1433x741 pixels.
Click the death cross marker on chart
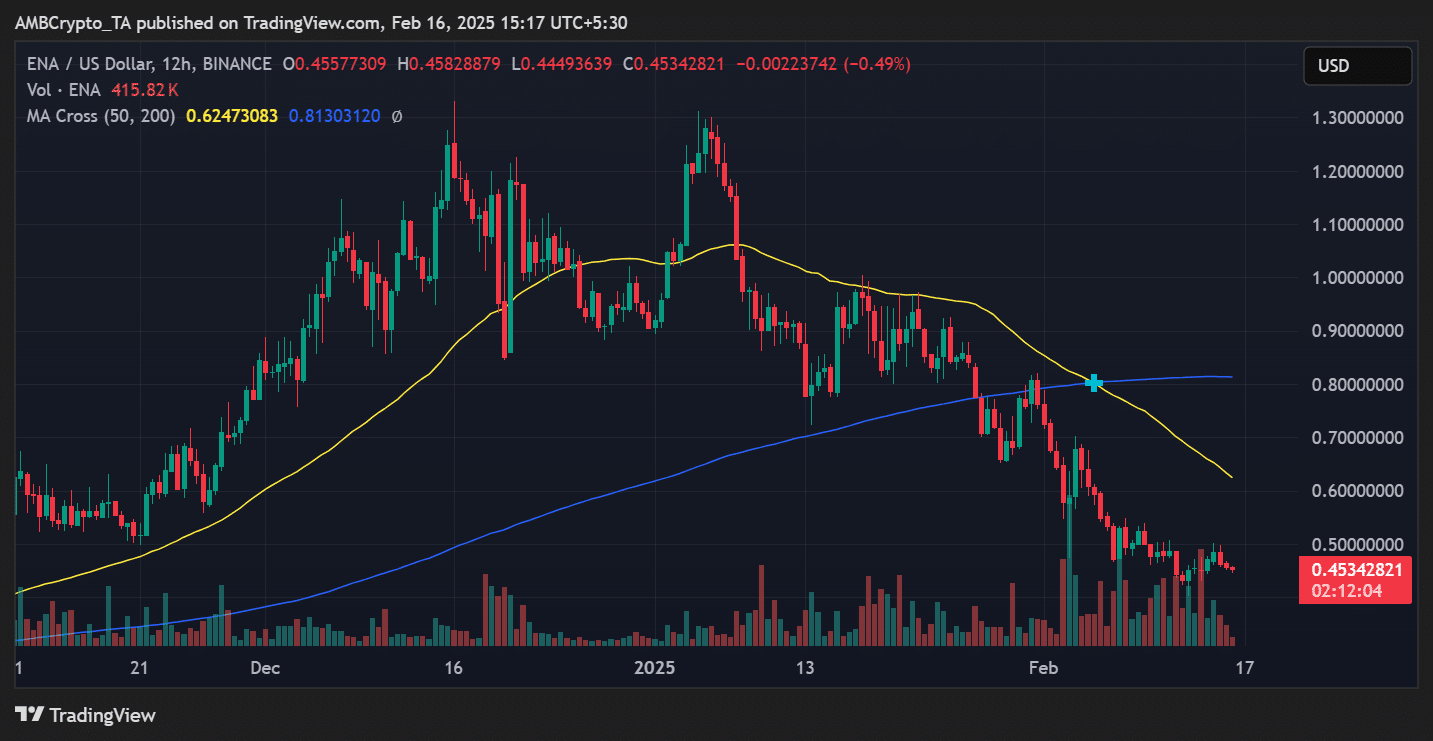[1095, 382]
